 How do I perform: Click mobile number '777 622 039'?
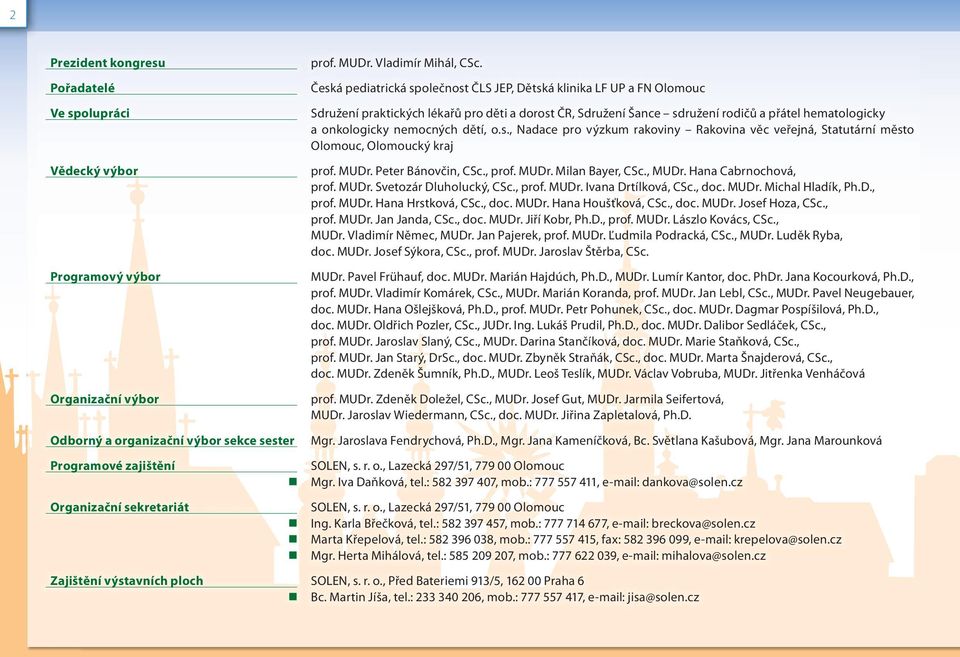point(585,556)
